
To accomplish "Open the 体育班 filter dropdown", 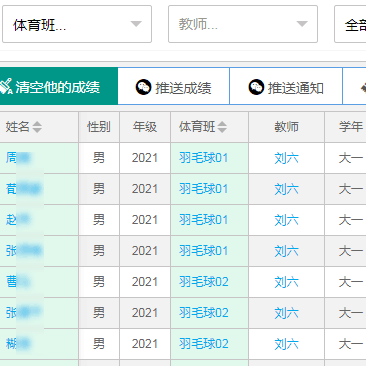I will coord(77,24).
